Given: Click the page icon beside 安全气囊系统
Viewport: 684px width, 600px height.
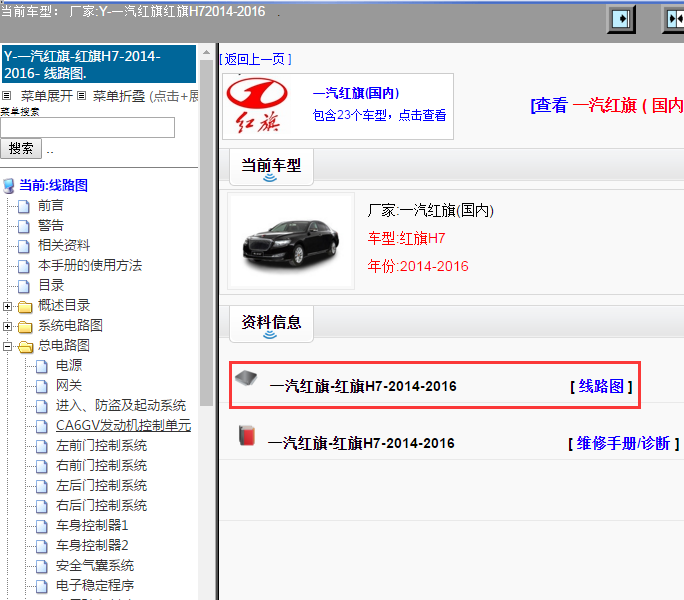Looking at the screenshot, I should pyautogui.click(x=42, y=567).
